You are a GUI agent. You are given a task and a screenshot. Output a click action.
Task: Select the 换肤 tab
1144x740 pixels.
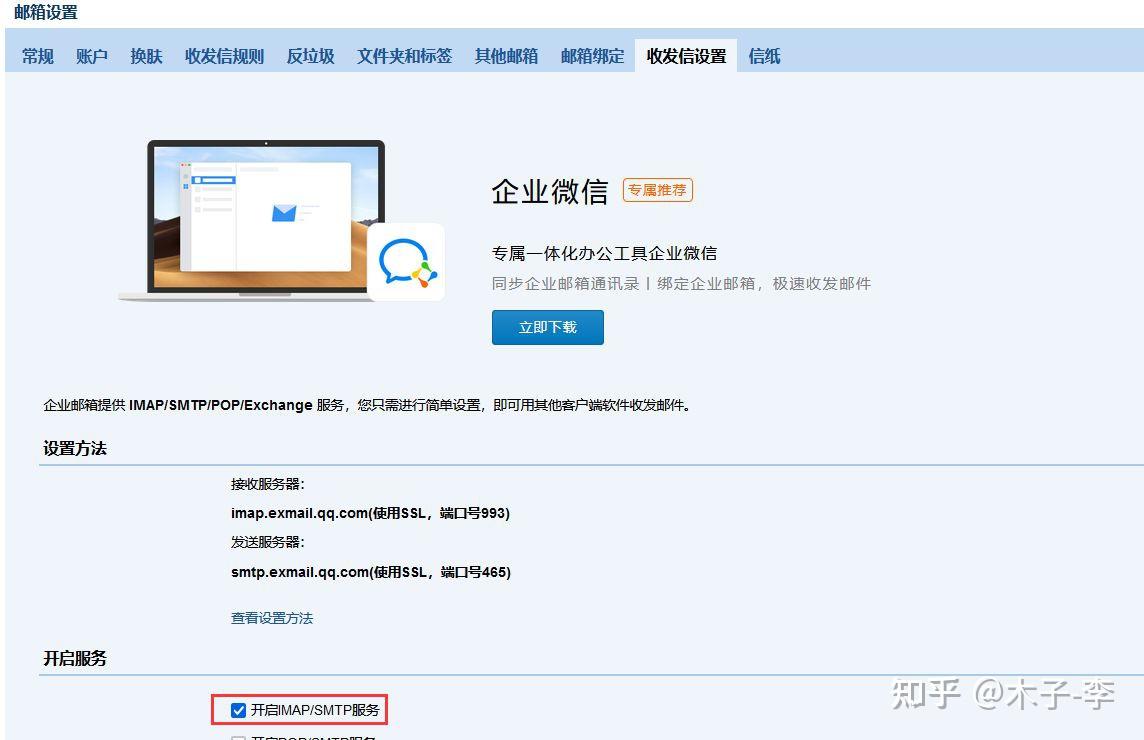tap(146, 56)
